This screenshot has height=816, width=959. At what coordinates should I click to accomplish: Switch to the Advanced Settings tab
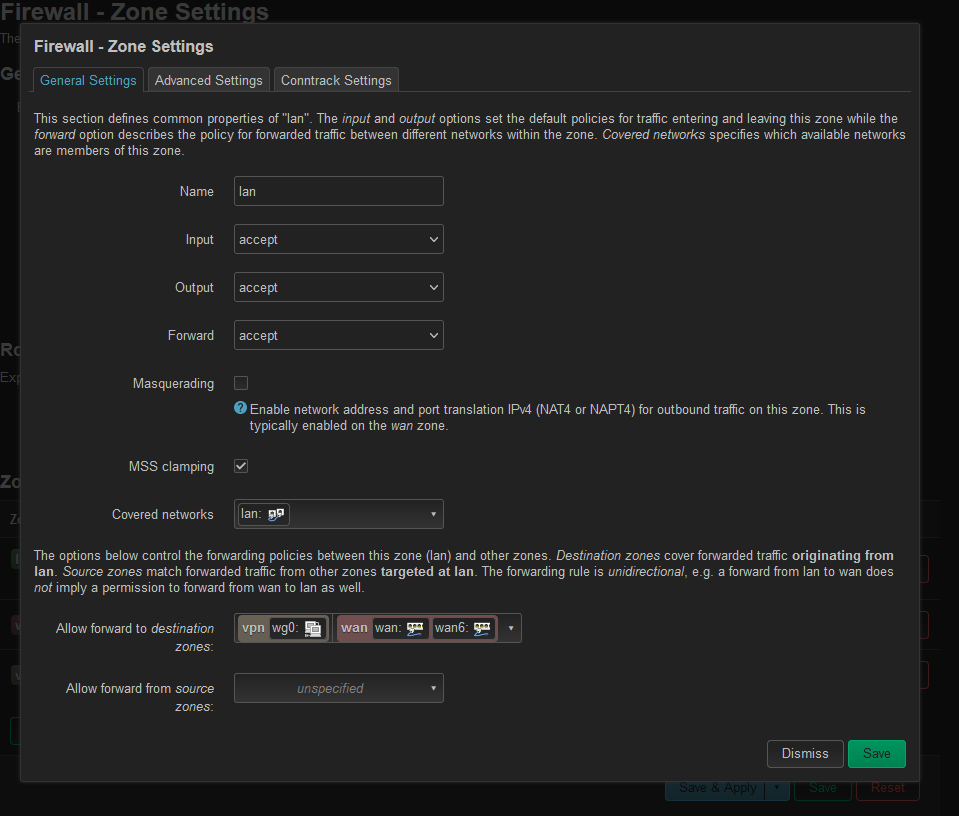pos(209,80)
